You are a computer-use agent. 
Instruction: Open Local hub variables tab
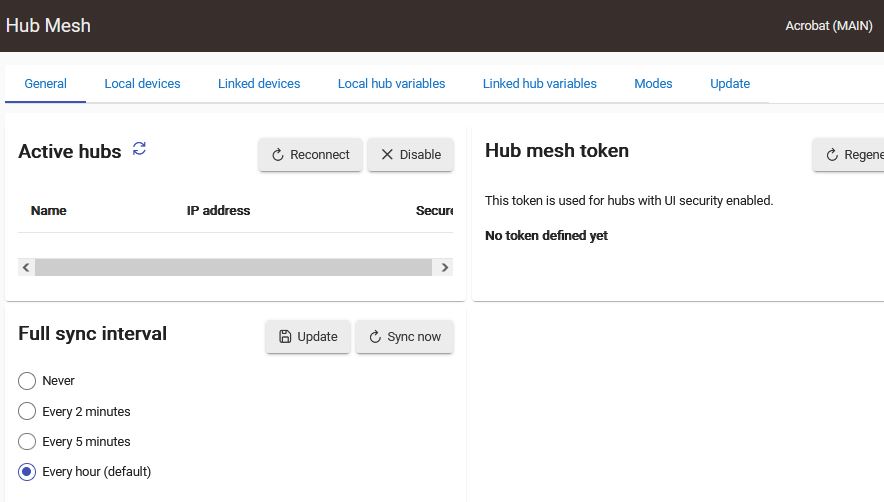[x=391, y=84]
